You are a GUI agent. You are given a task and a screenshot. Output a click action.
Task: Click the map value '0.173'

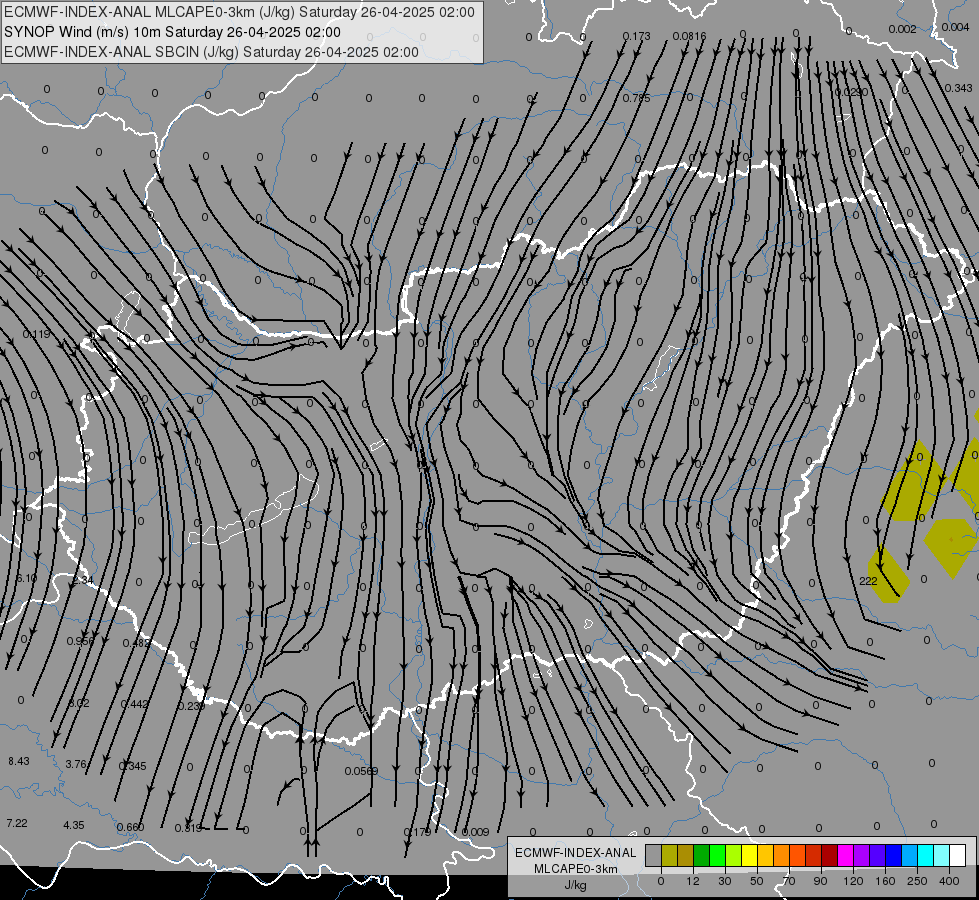[636, 37]
